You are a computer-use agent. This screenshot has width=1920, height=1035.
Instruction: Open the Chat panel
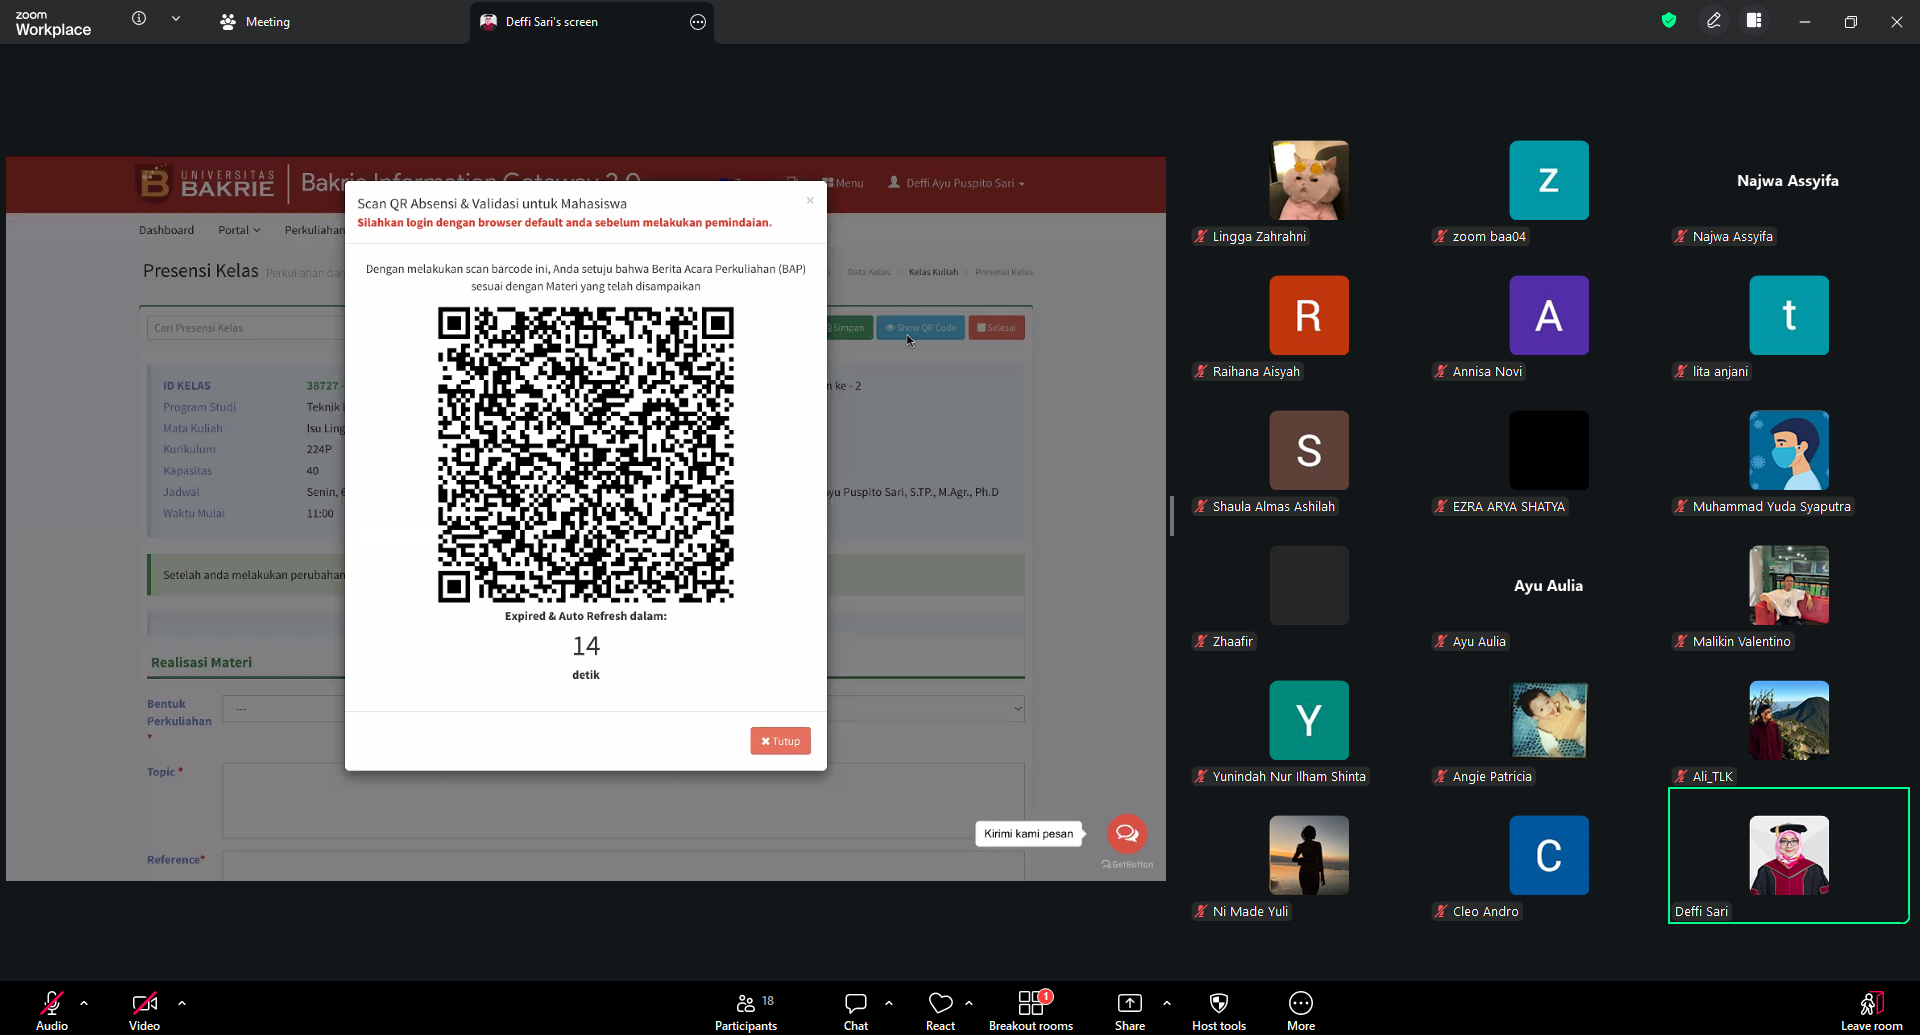[x=856, y=1010]
